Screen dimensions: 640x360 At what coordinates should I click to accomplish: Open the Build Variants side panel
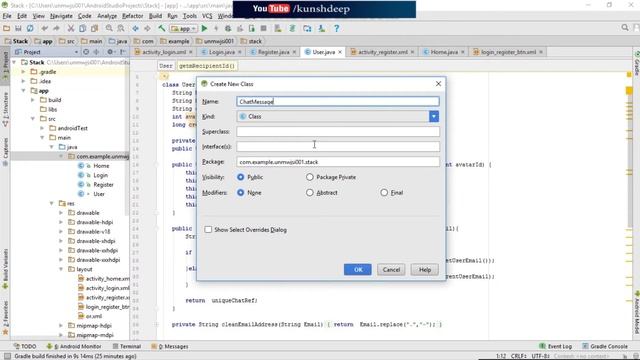coord(5,269)
